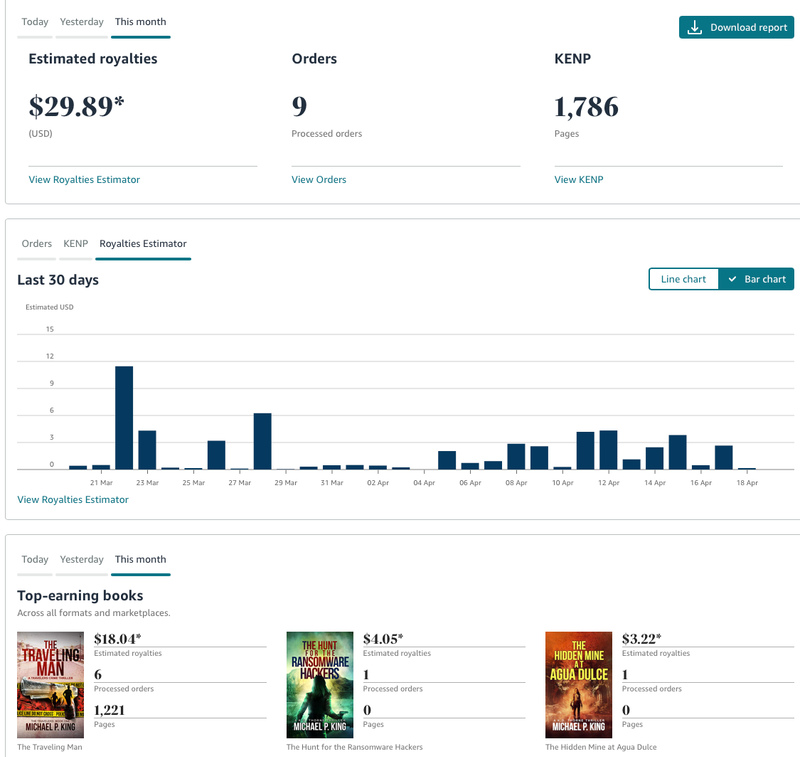Open the View KENP link
Image resolution: width=800 pixels, height=757 pixels.
tap(579, 180)
